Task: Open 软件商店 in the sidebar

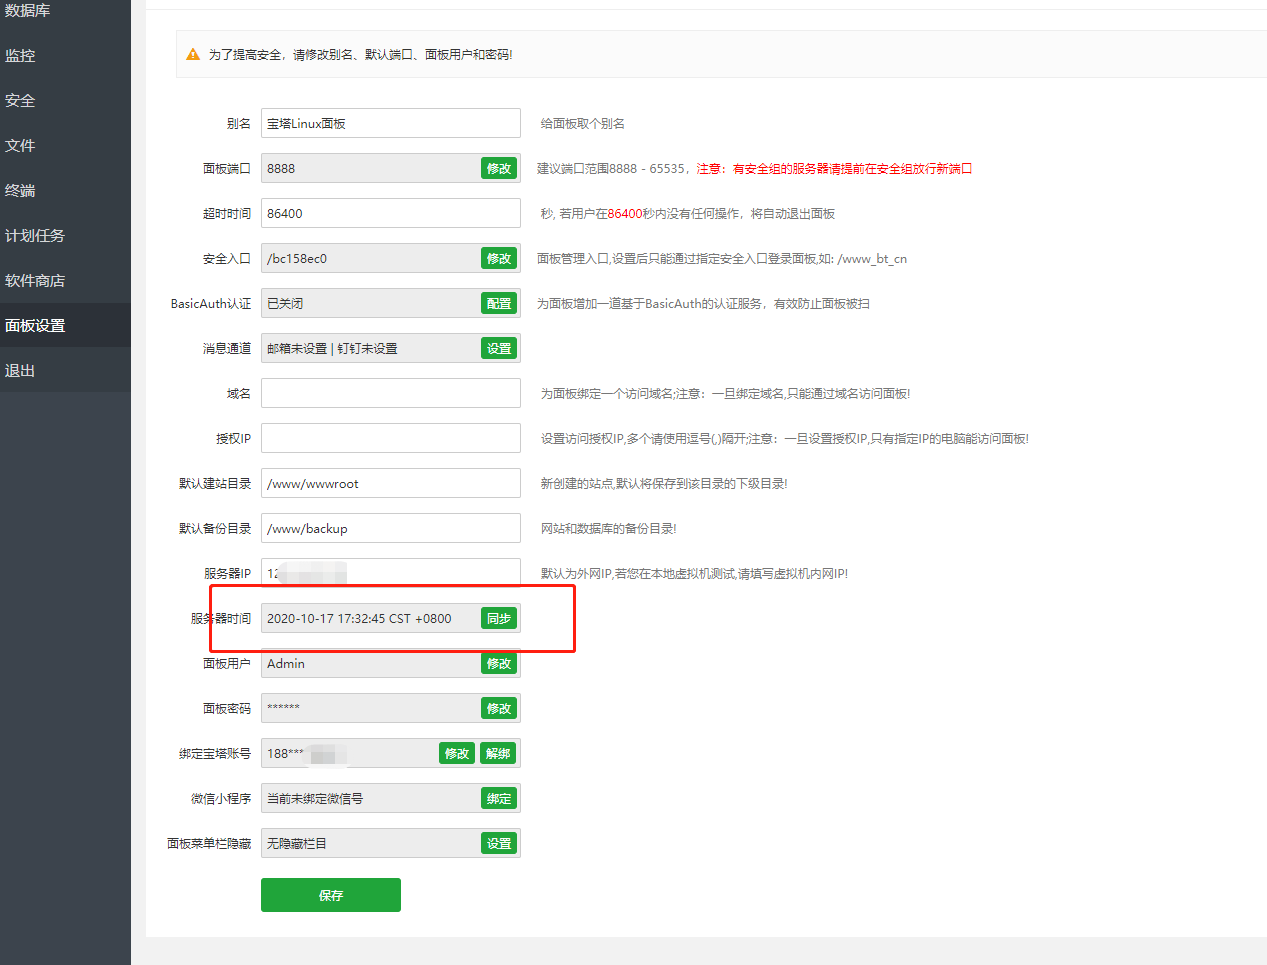Action: click(65, 281)
